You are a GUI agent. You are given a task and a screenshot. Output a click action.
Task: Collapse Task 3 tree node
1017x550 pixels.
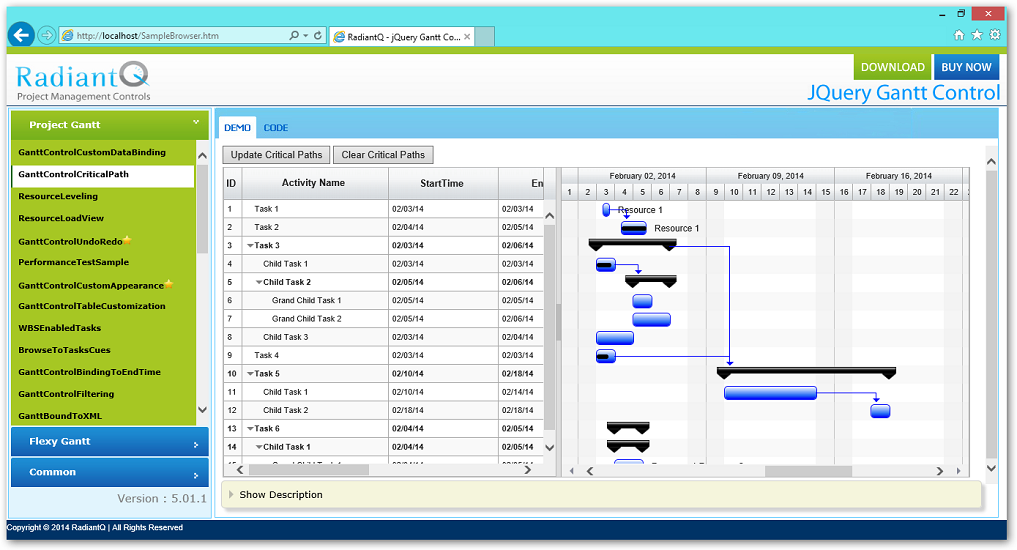(250, 246)
